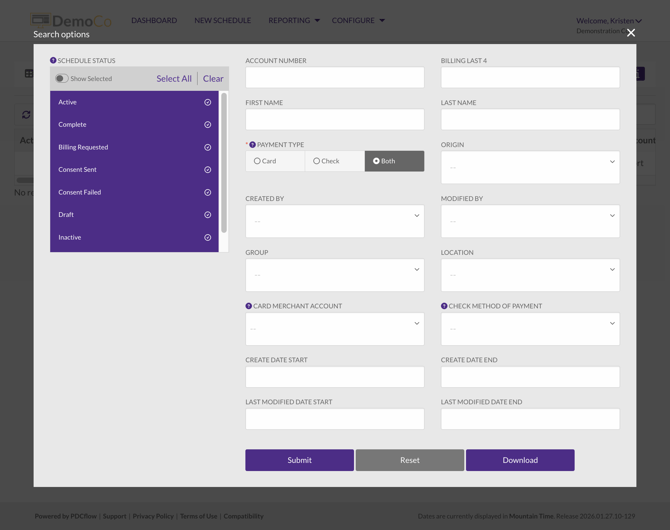Open the Origin dropdown

pos(530,167)
